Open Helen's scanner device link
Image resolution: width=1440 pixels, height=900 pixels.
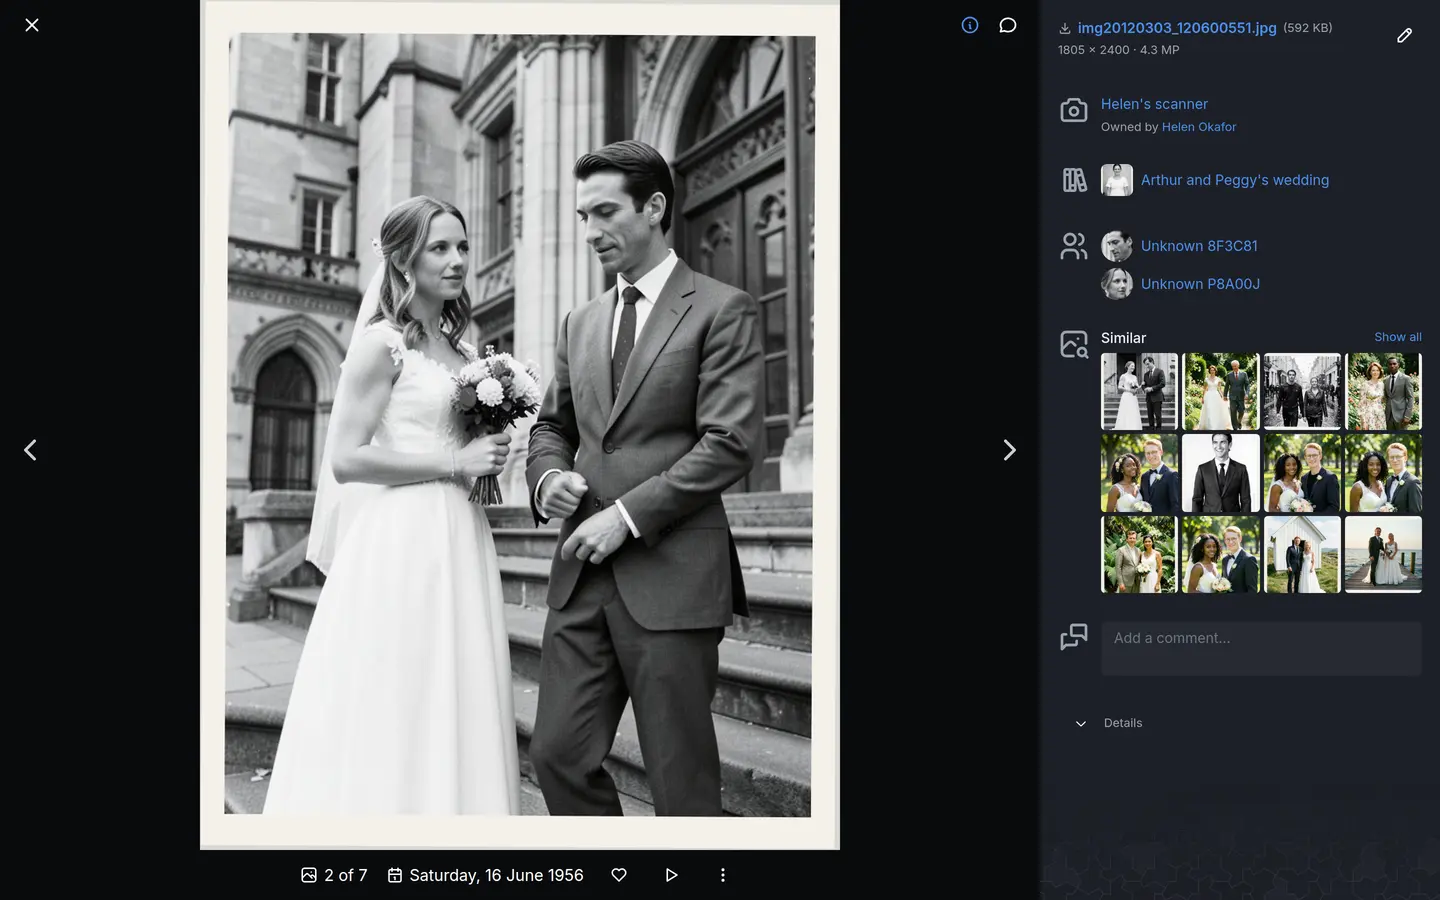tap(1154, 104)
